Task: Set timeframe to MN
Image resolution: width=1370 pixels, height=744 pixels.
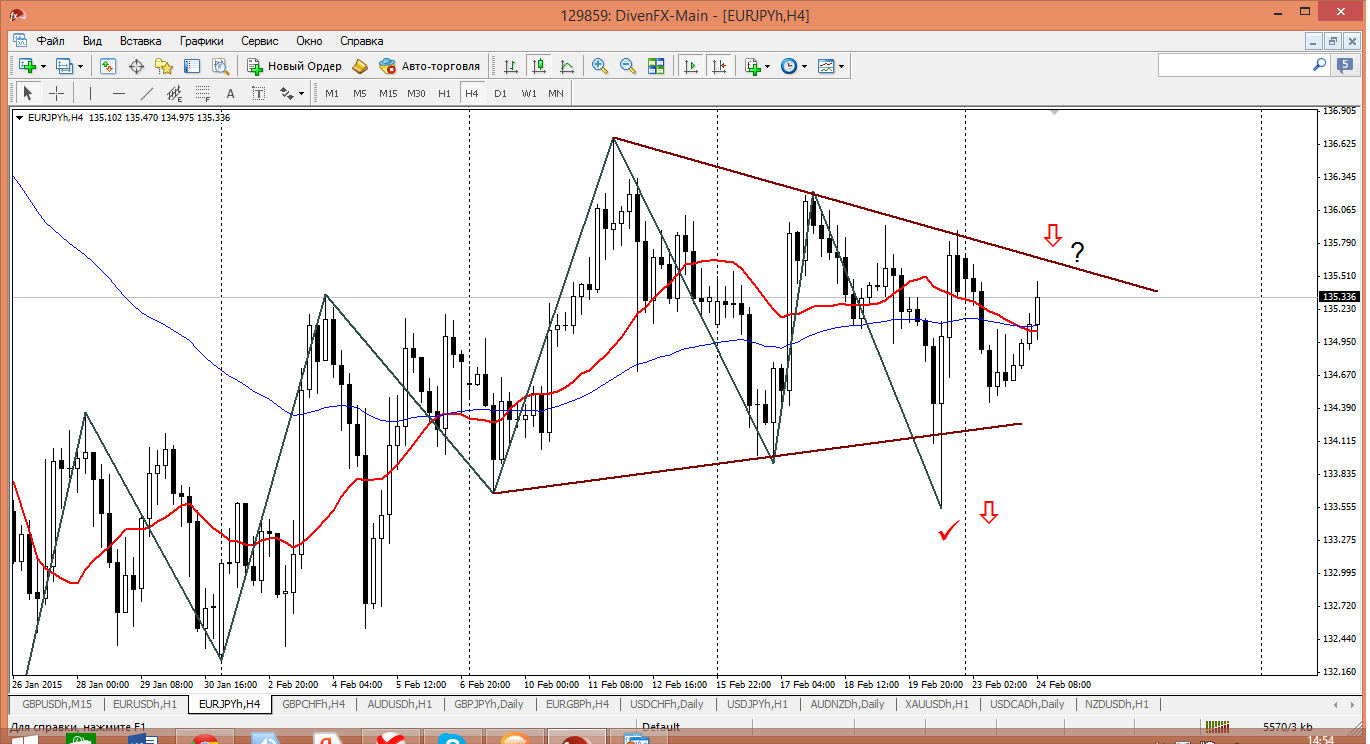Action: tap(556, 93)
